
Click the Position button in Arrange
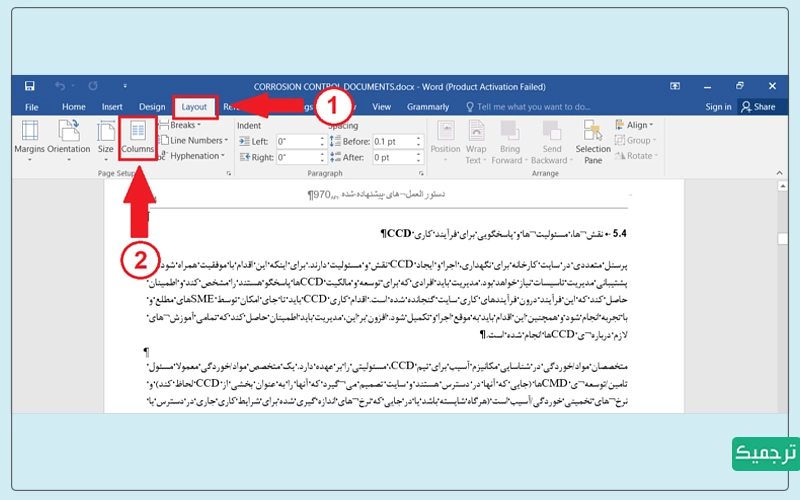pos(445,140)
